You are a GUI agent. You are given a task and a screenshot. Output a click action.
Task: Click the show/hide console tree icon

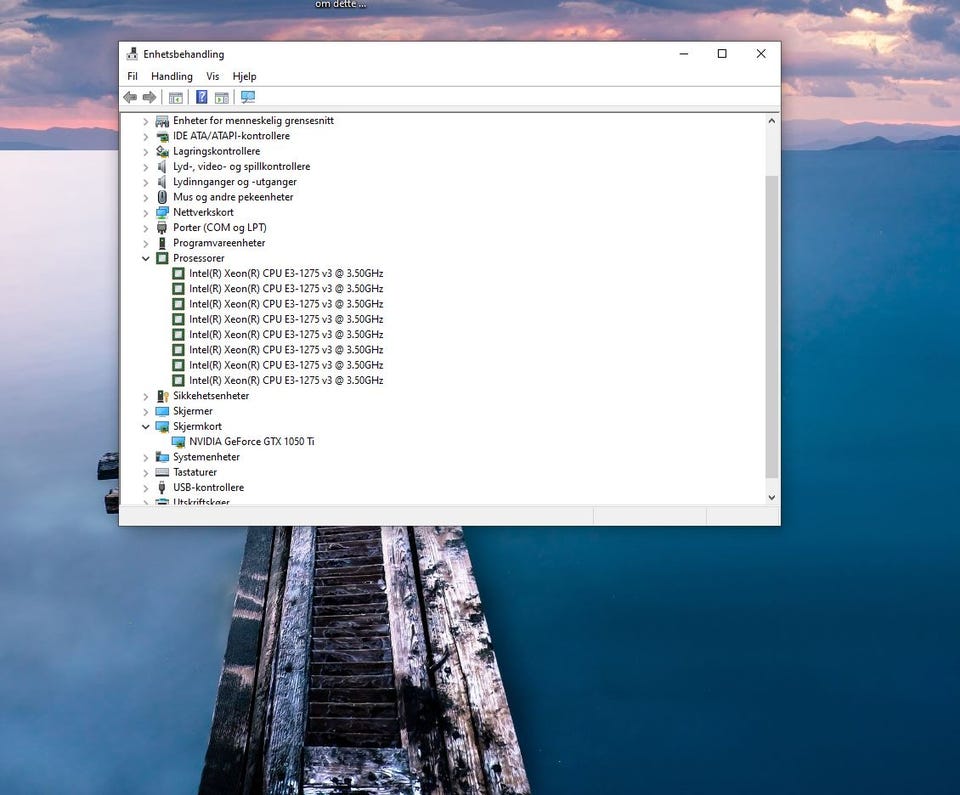(x=176, y=97)
